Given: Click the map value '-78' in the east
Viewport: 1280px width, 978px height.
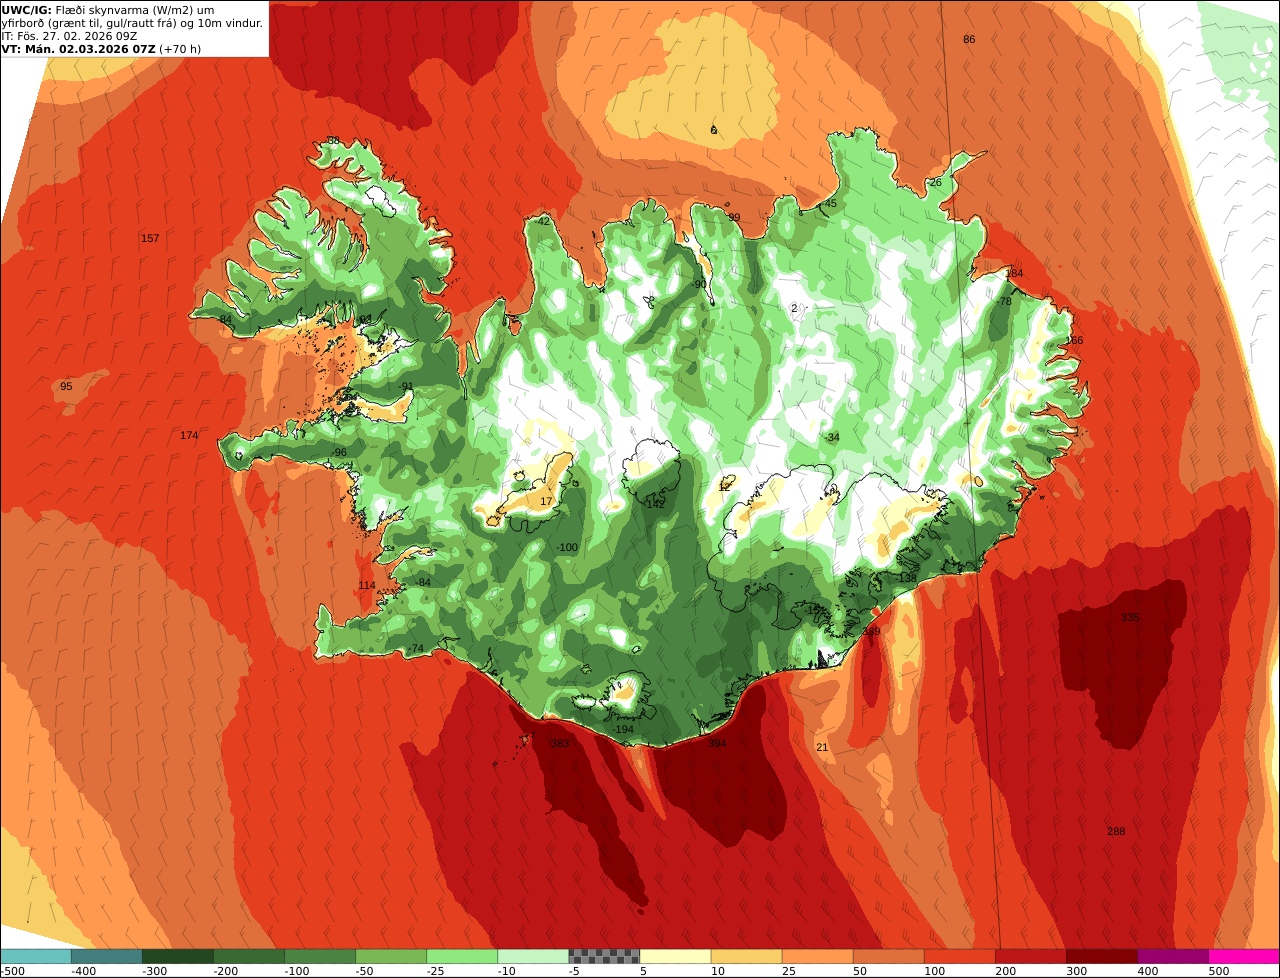Looking at the screenshot, I should (x=1004, y=301).
